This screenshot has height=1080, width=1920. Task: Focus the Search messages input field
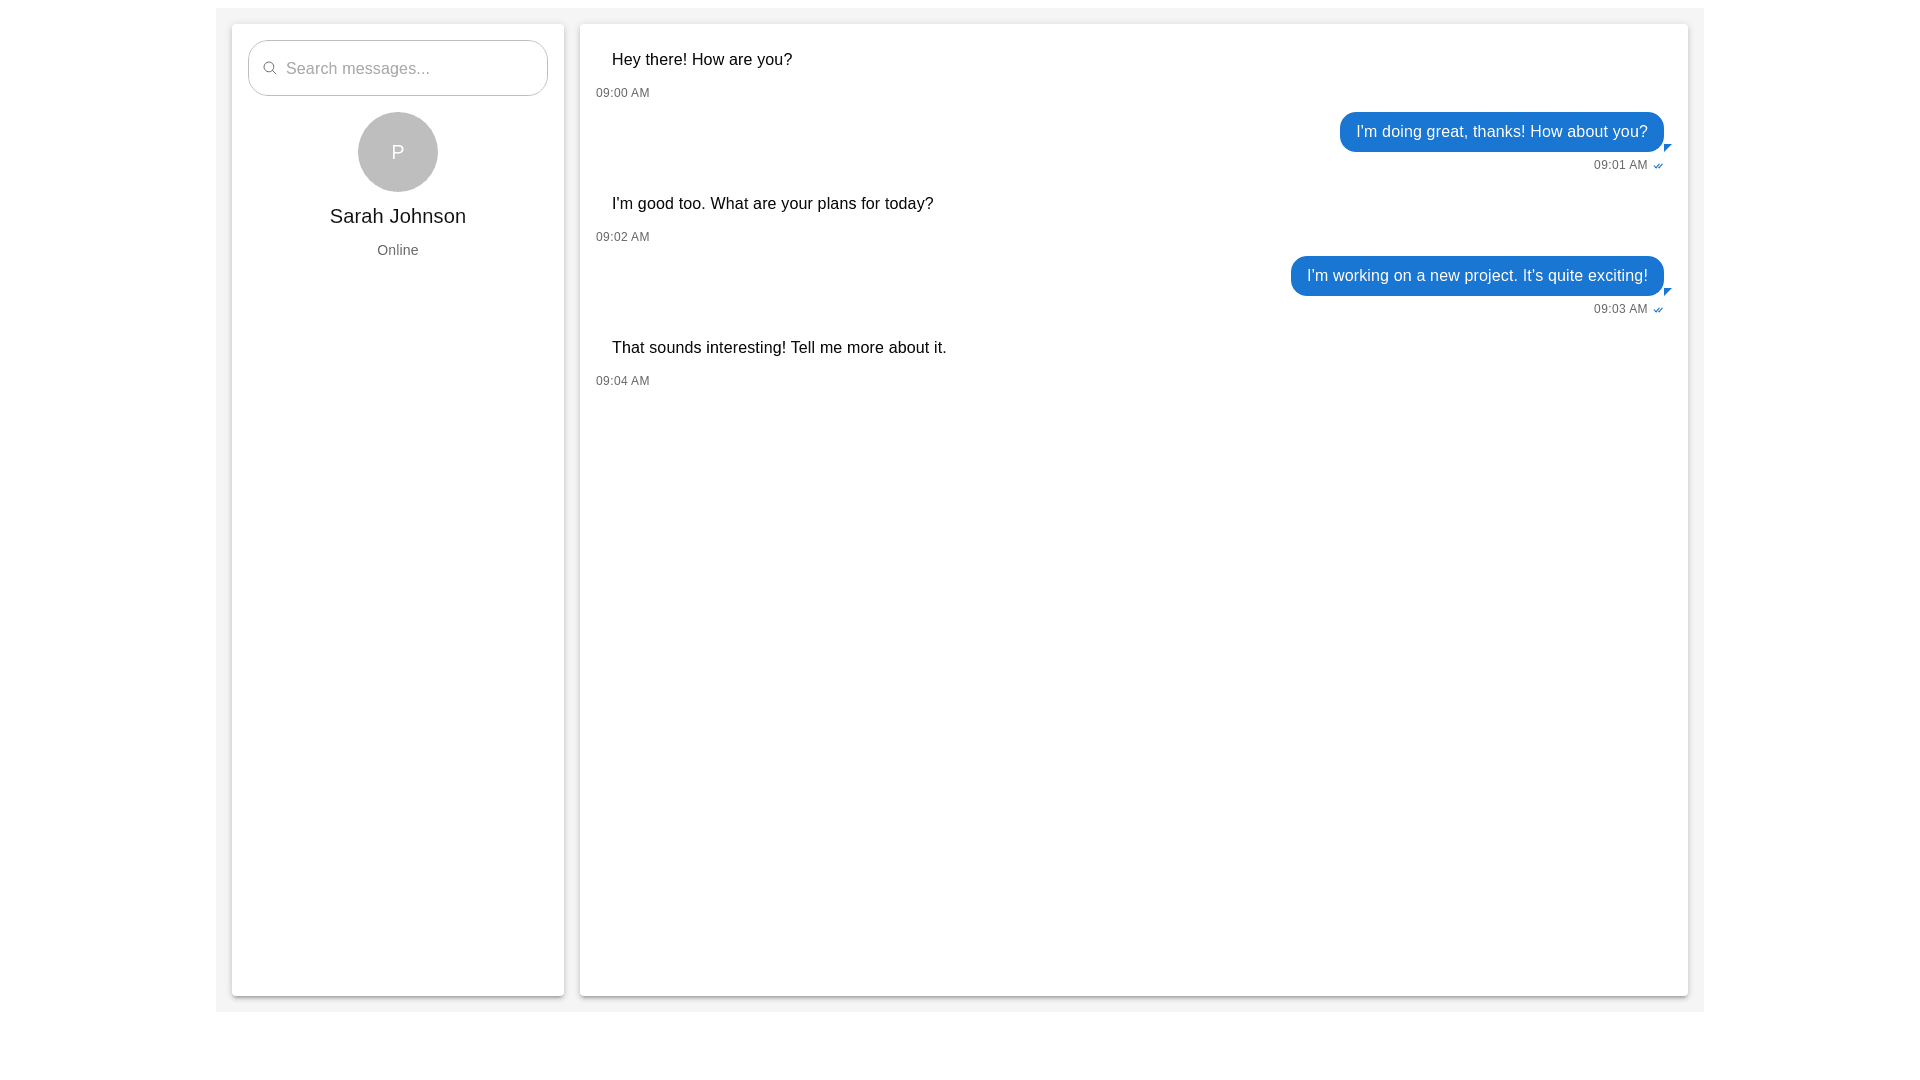coord(410,68)
